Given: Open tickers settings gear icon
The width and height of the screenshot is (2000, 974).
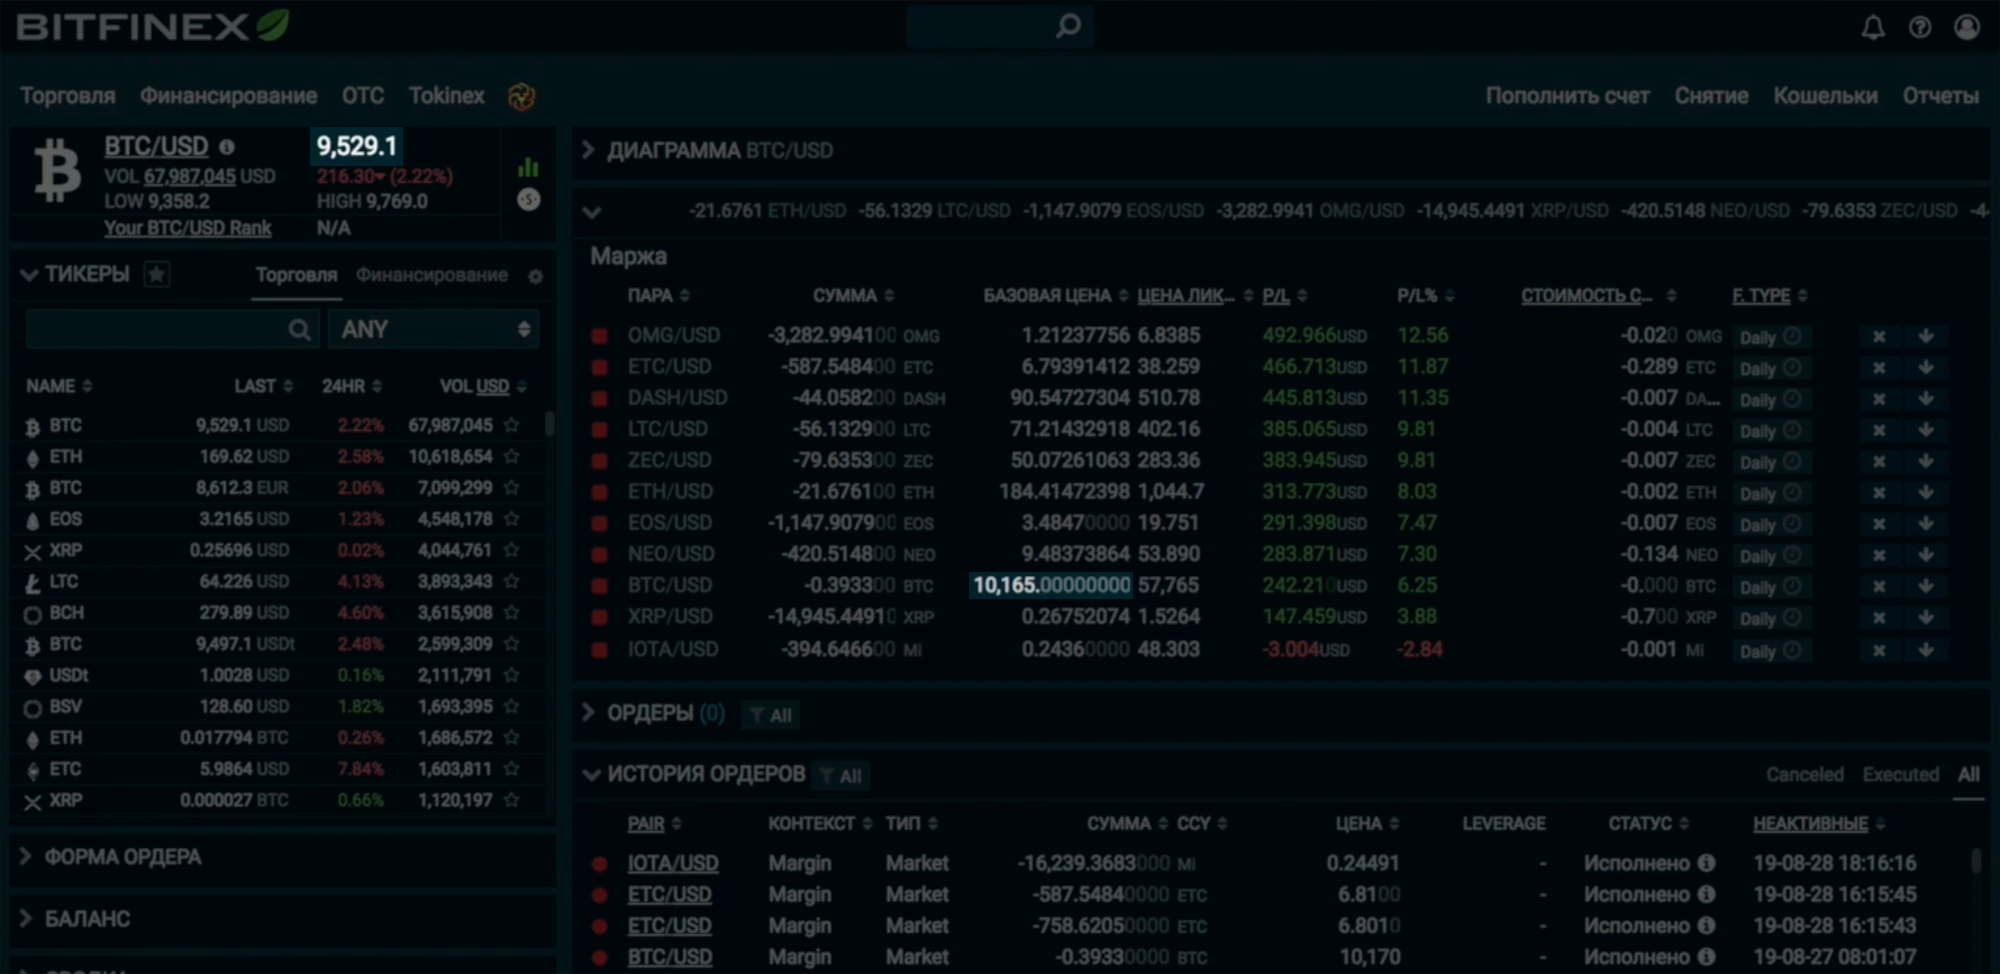Looking at the screenshot, I should (x=535, y=276).
